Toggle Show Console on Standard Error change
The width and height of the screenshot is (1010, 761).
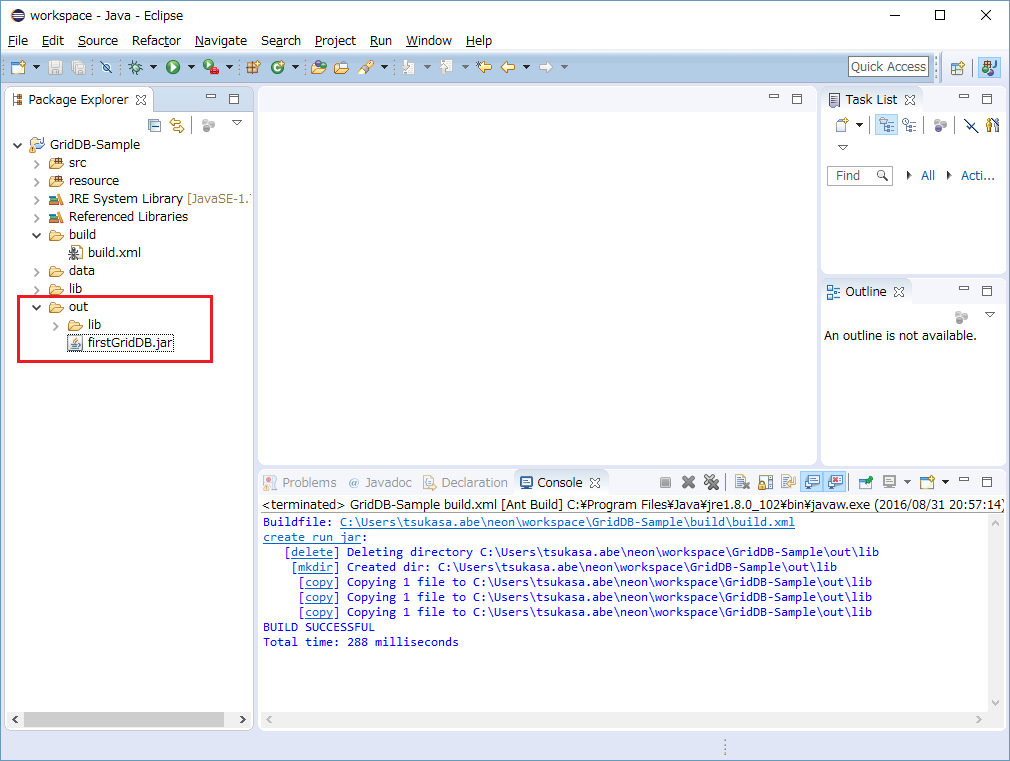click(x=835, y=482)
